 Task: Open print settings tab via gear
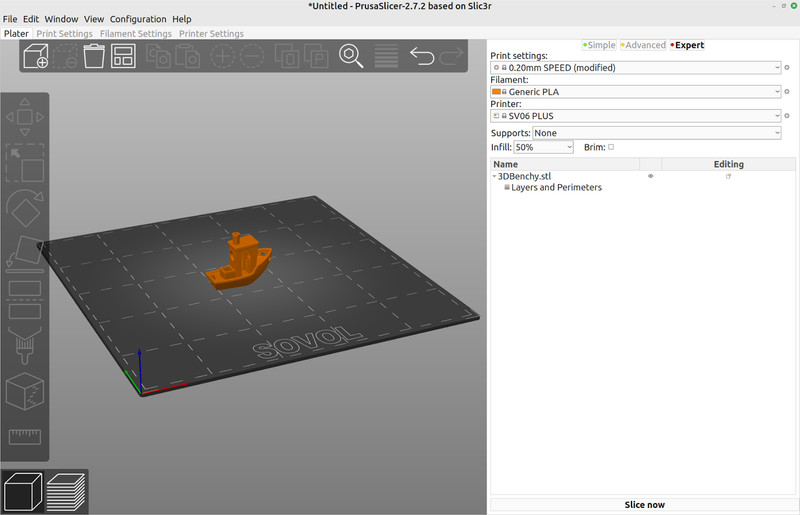pyautogui.click(x=787, y=67)
